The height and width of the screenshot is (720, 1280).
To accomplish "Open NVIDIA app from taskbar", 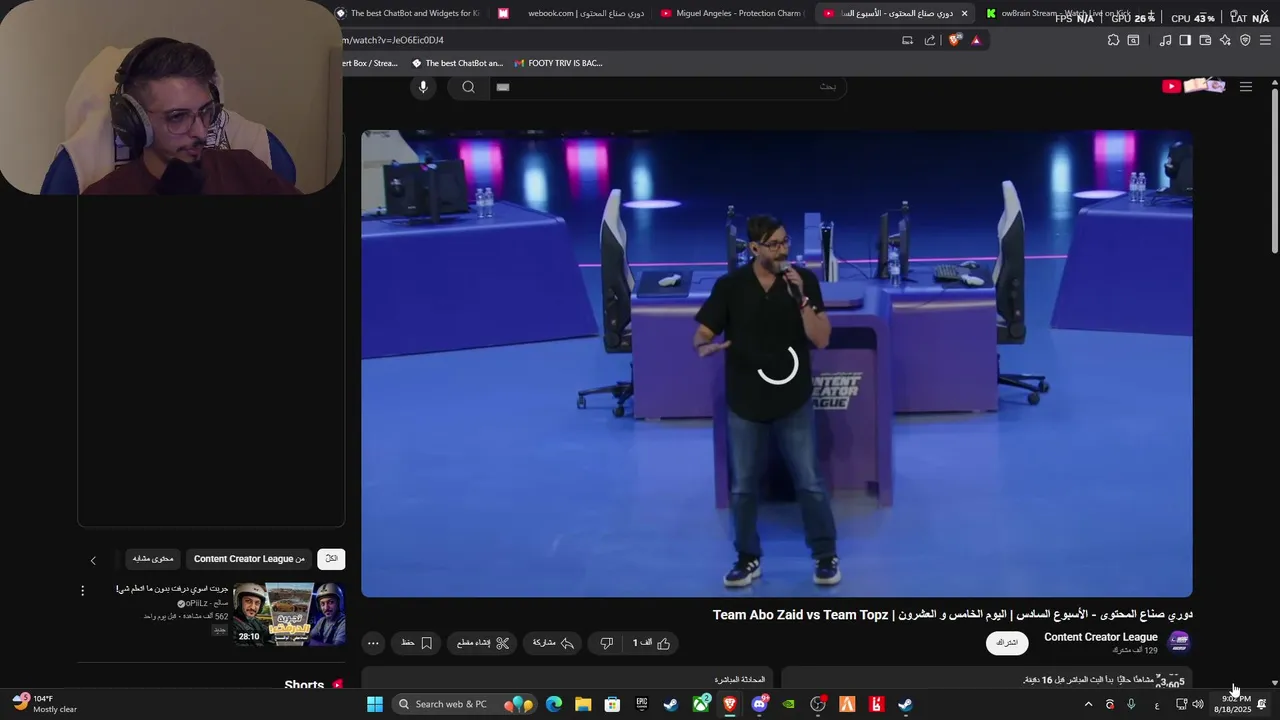I will coord(789,704).
